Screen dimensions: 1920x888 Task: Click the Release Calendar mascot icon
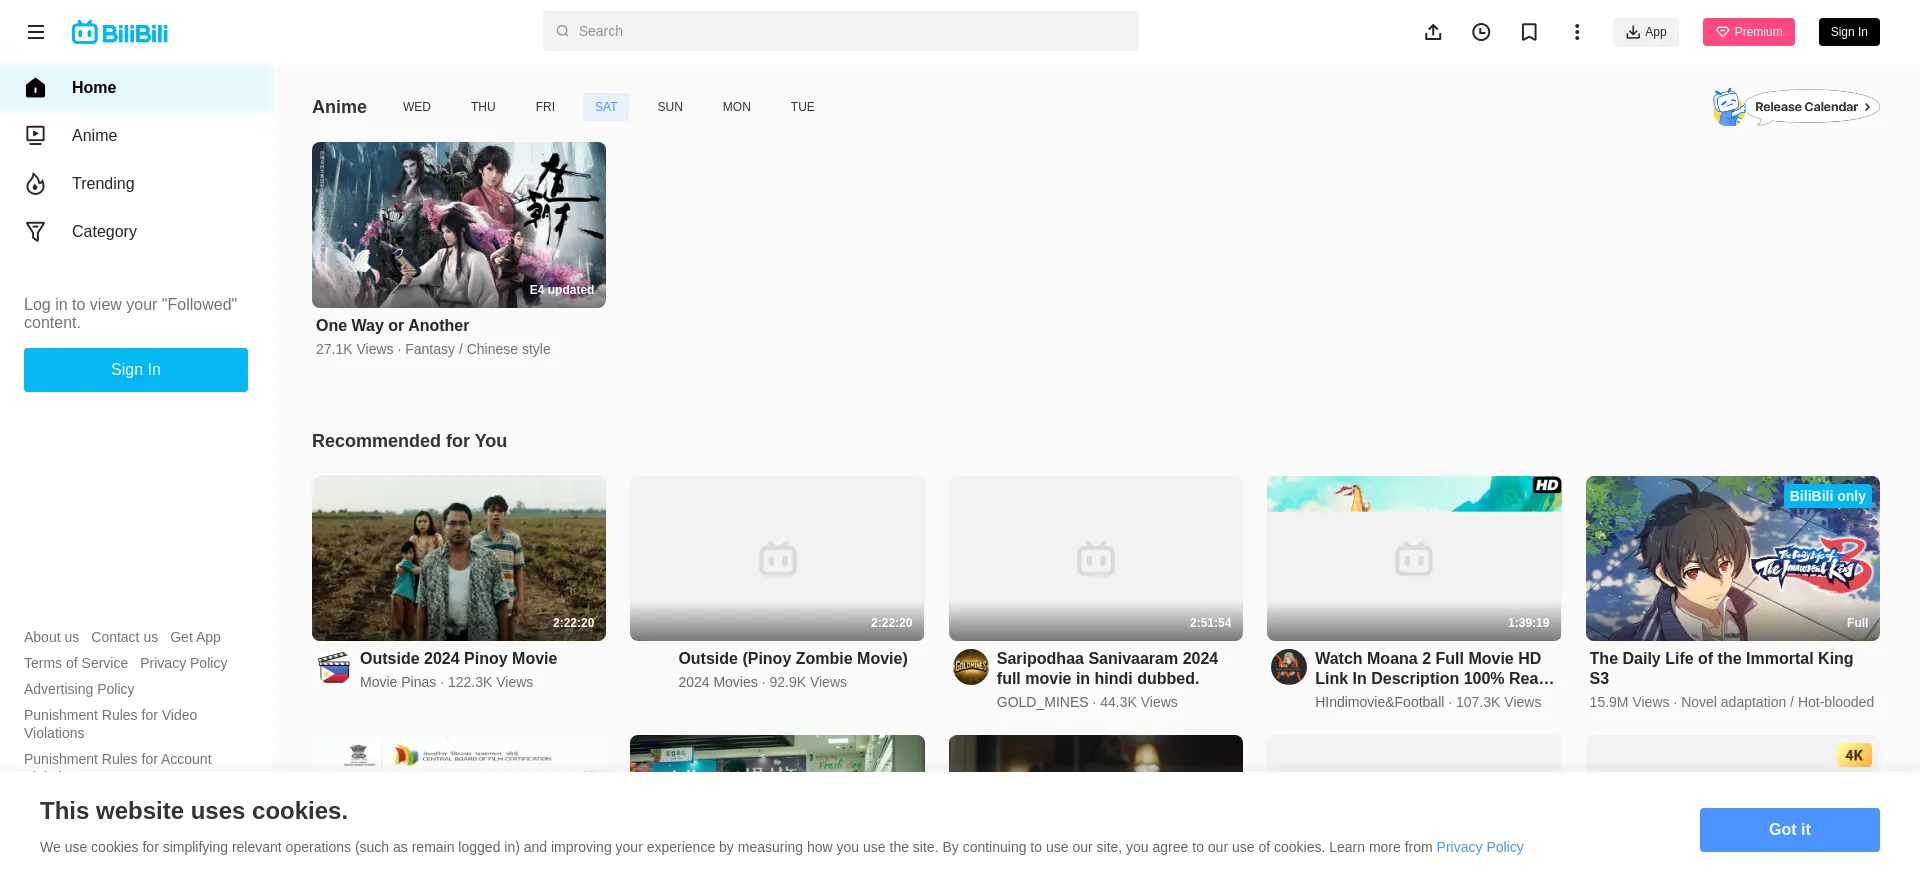point(1729,107)
